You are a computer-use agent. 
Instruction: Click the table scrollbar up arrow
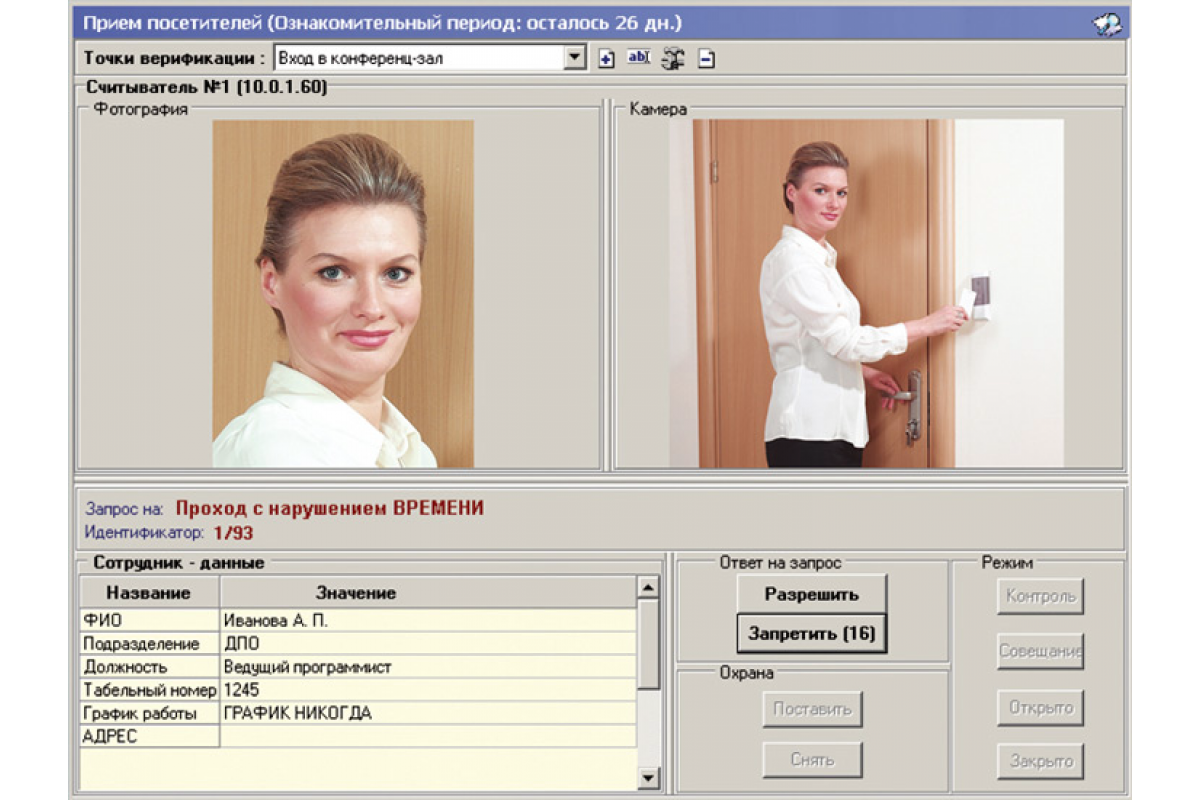pos(649,588)
